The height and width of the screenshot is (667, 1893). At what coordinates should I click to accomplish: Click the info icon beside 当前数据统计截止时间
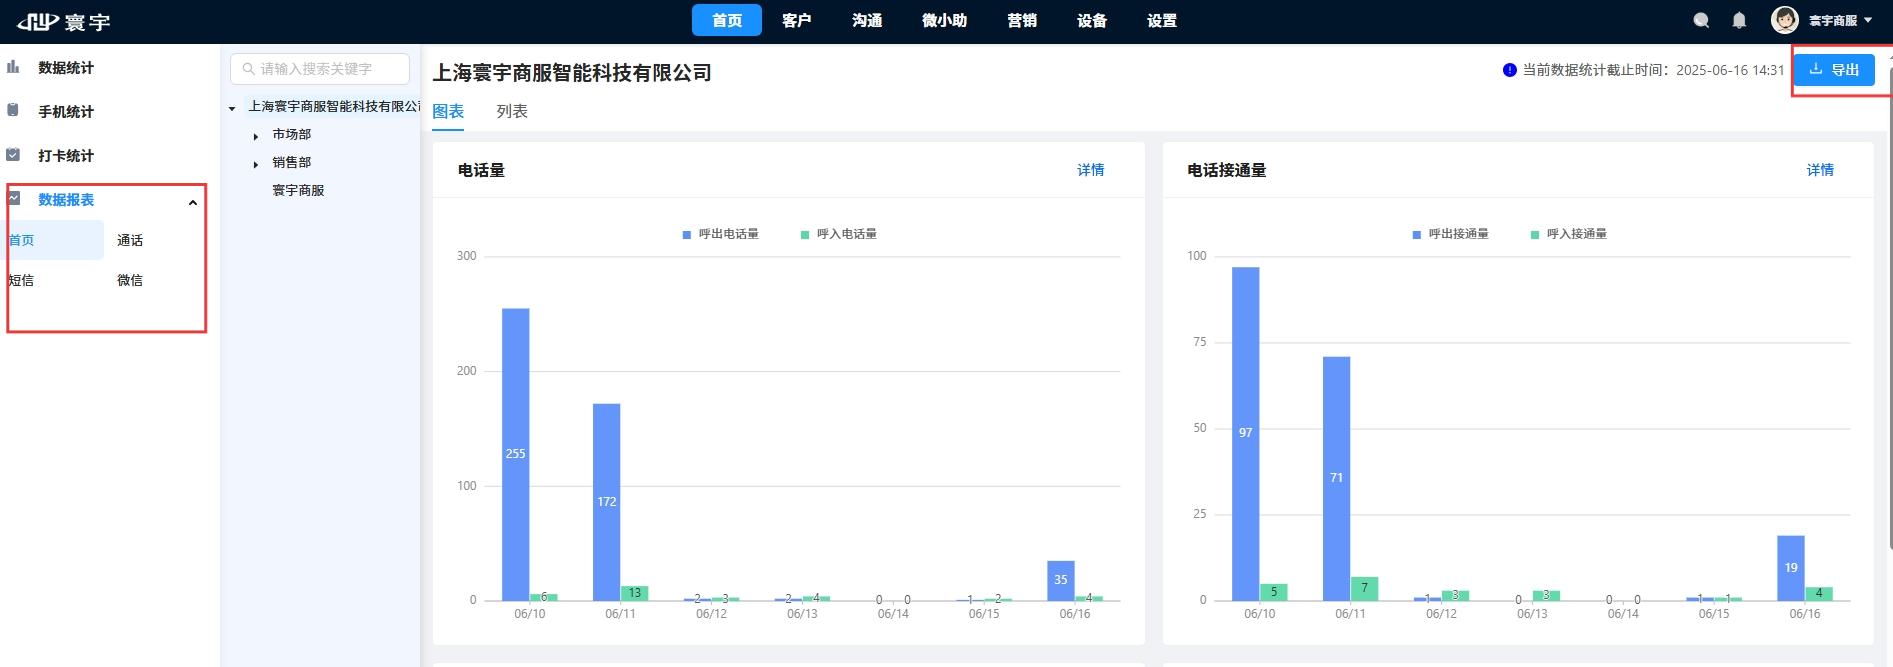pos(1510,70)
